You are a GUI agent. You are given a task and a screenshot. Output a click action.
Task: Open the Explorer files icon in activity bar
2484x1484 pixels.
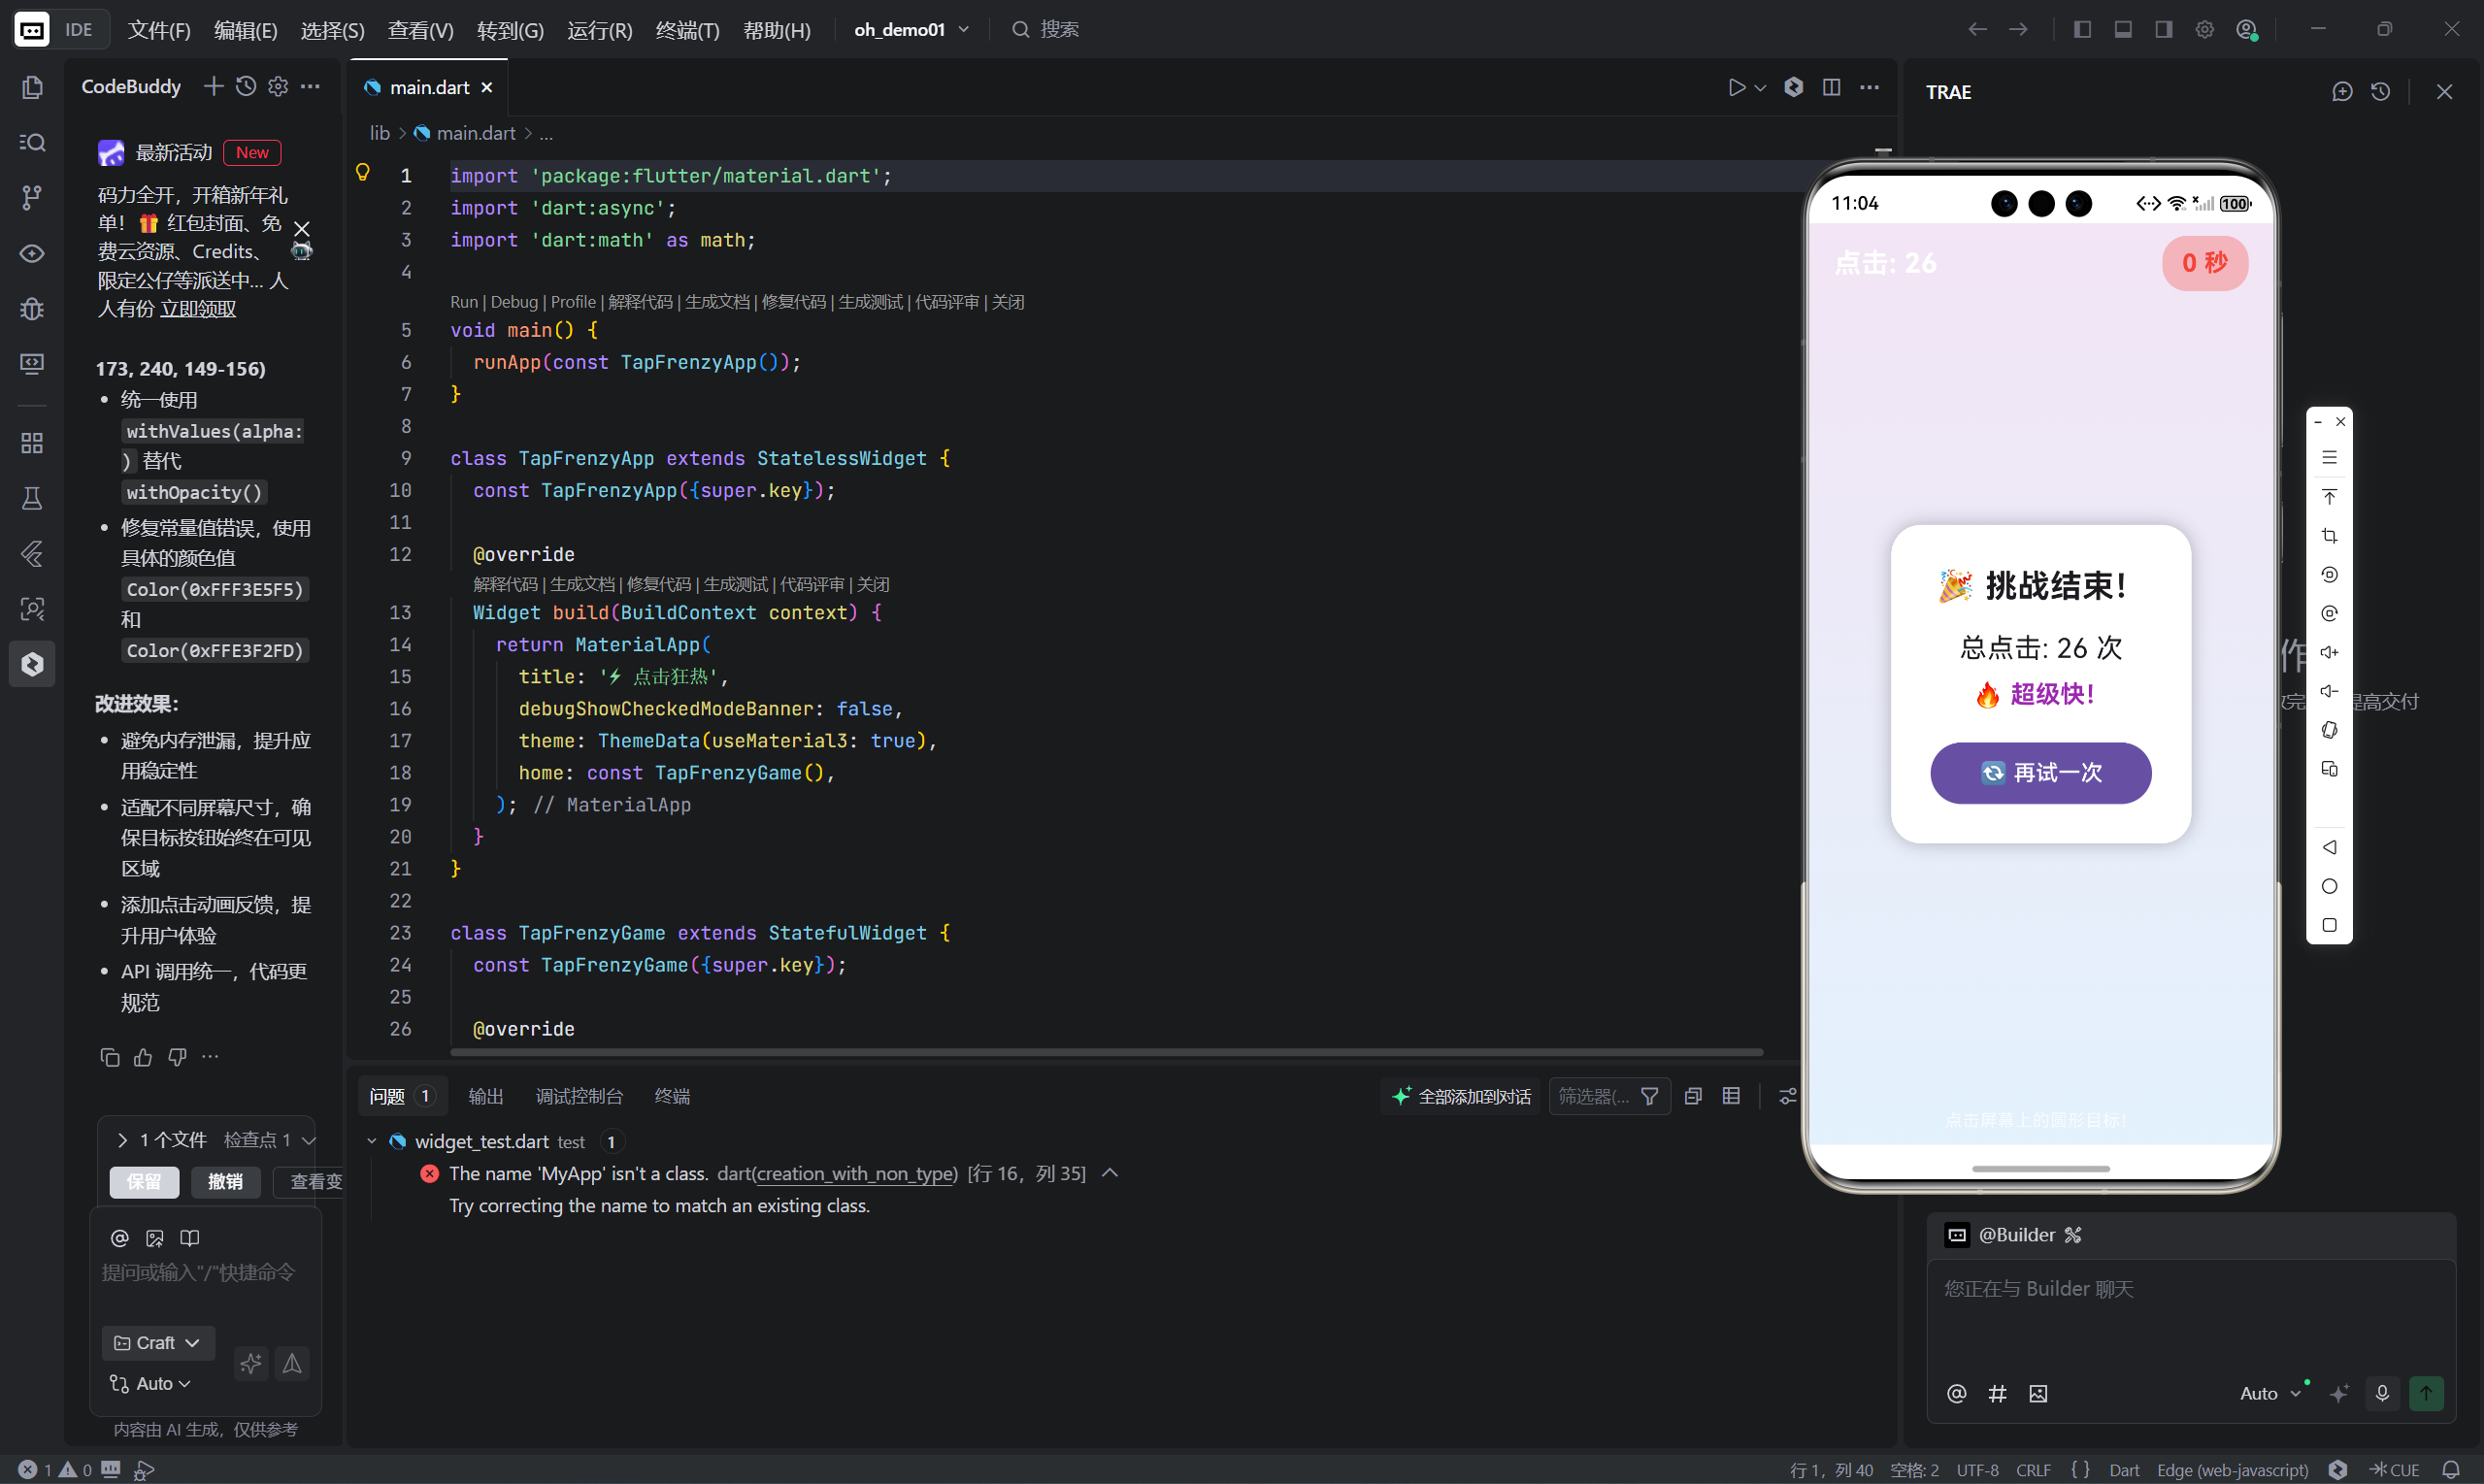click(32, 88)
